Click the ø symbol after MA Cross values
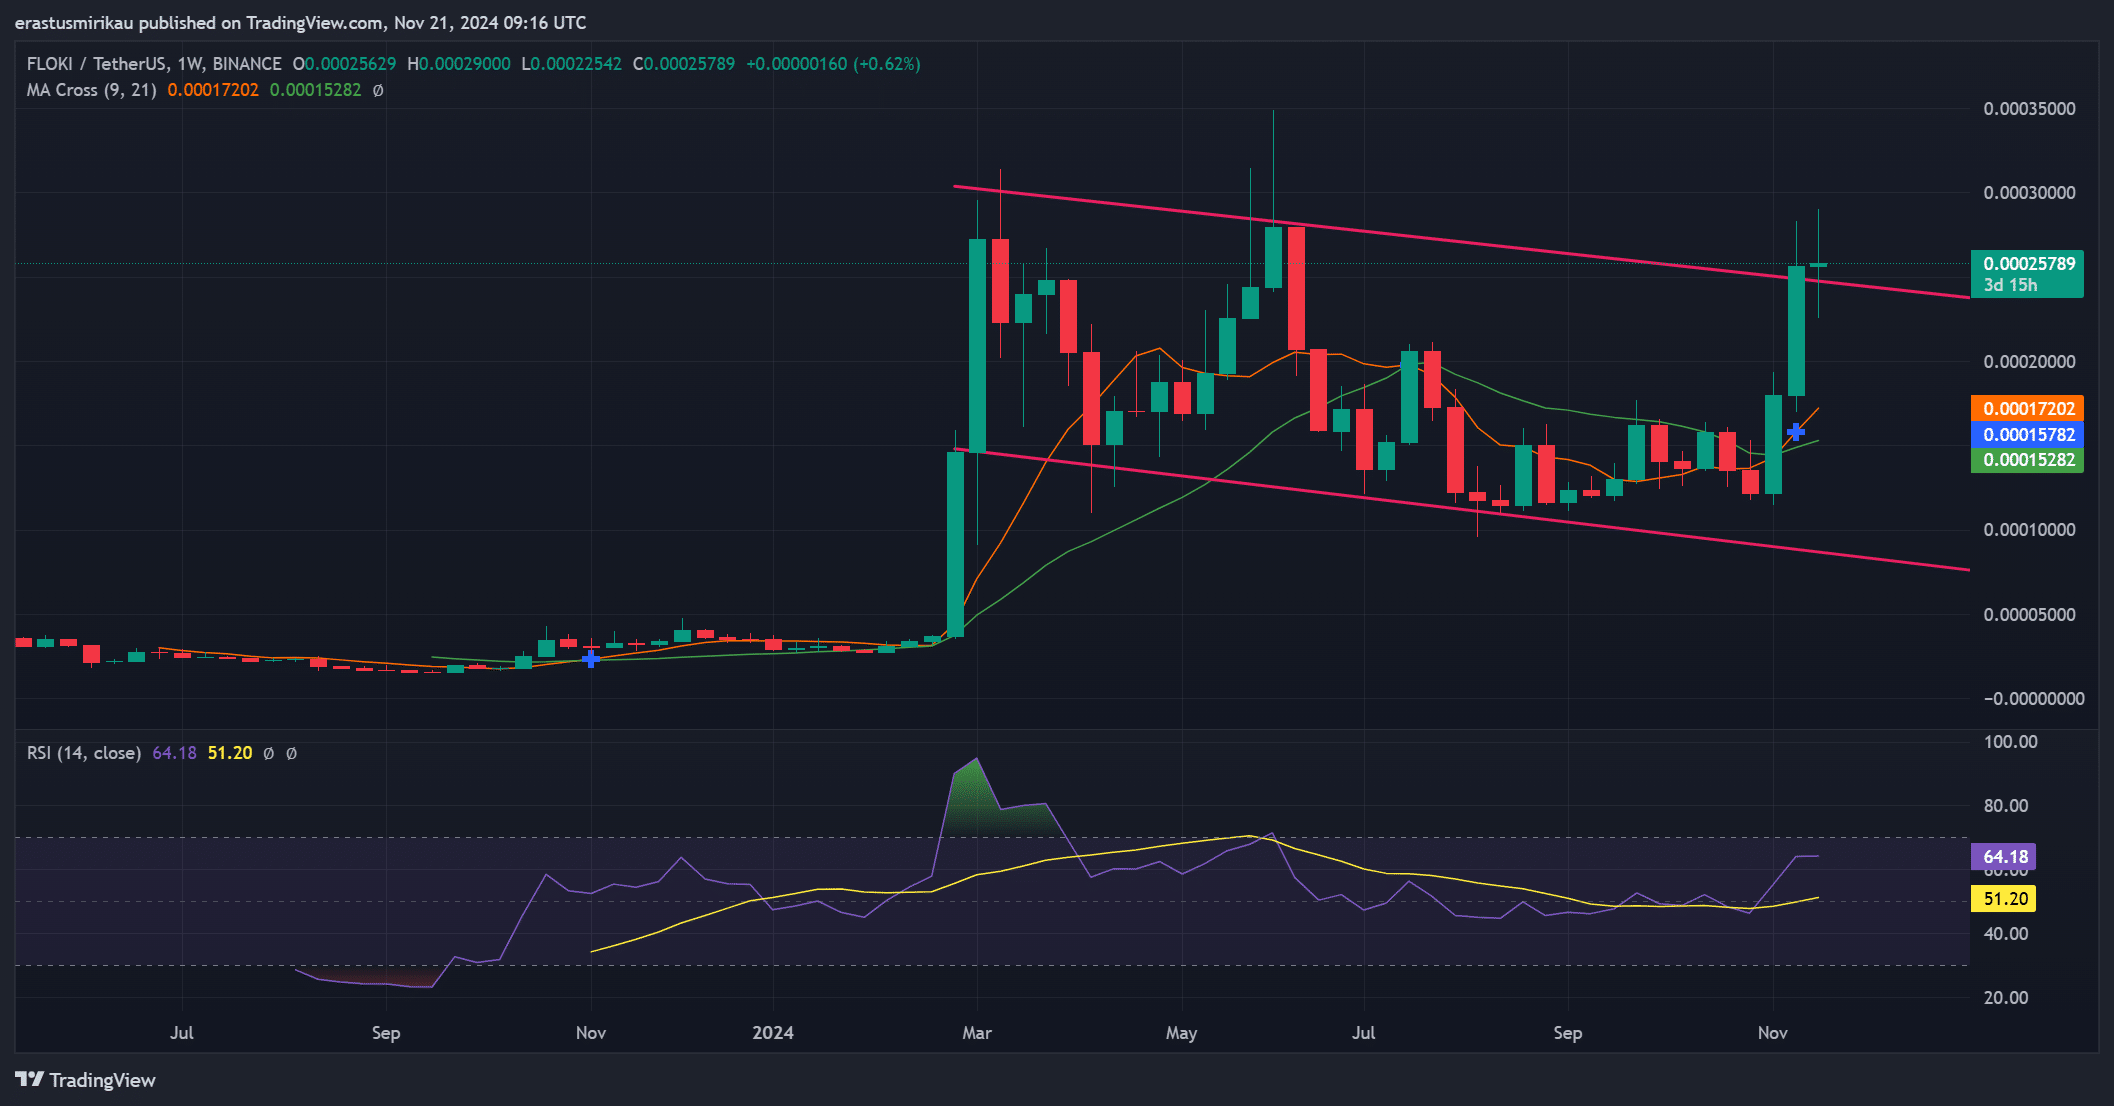2114x1106 pixels. pyautogui.click(x=378, y=90)
